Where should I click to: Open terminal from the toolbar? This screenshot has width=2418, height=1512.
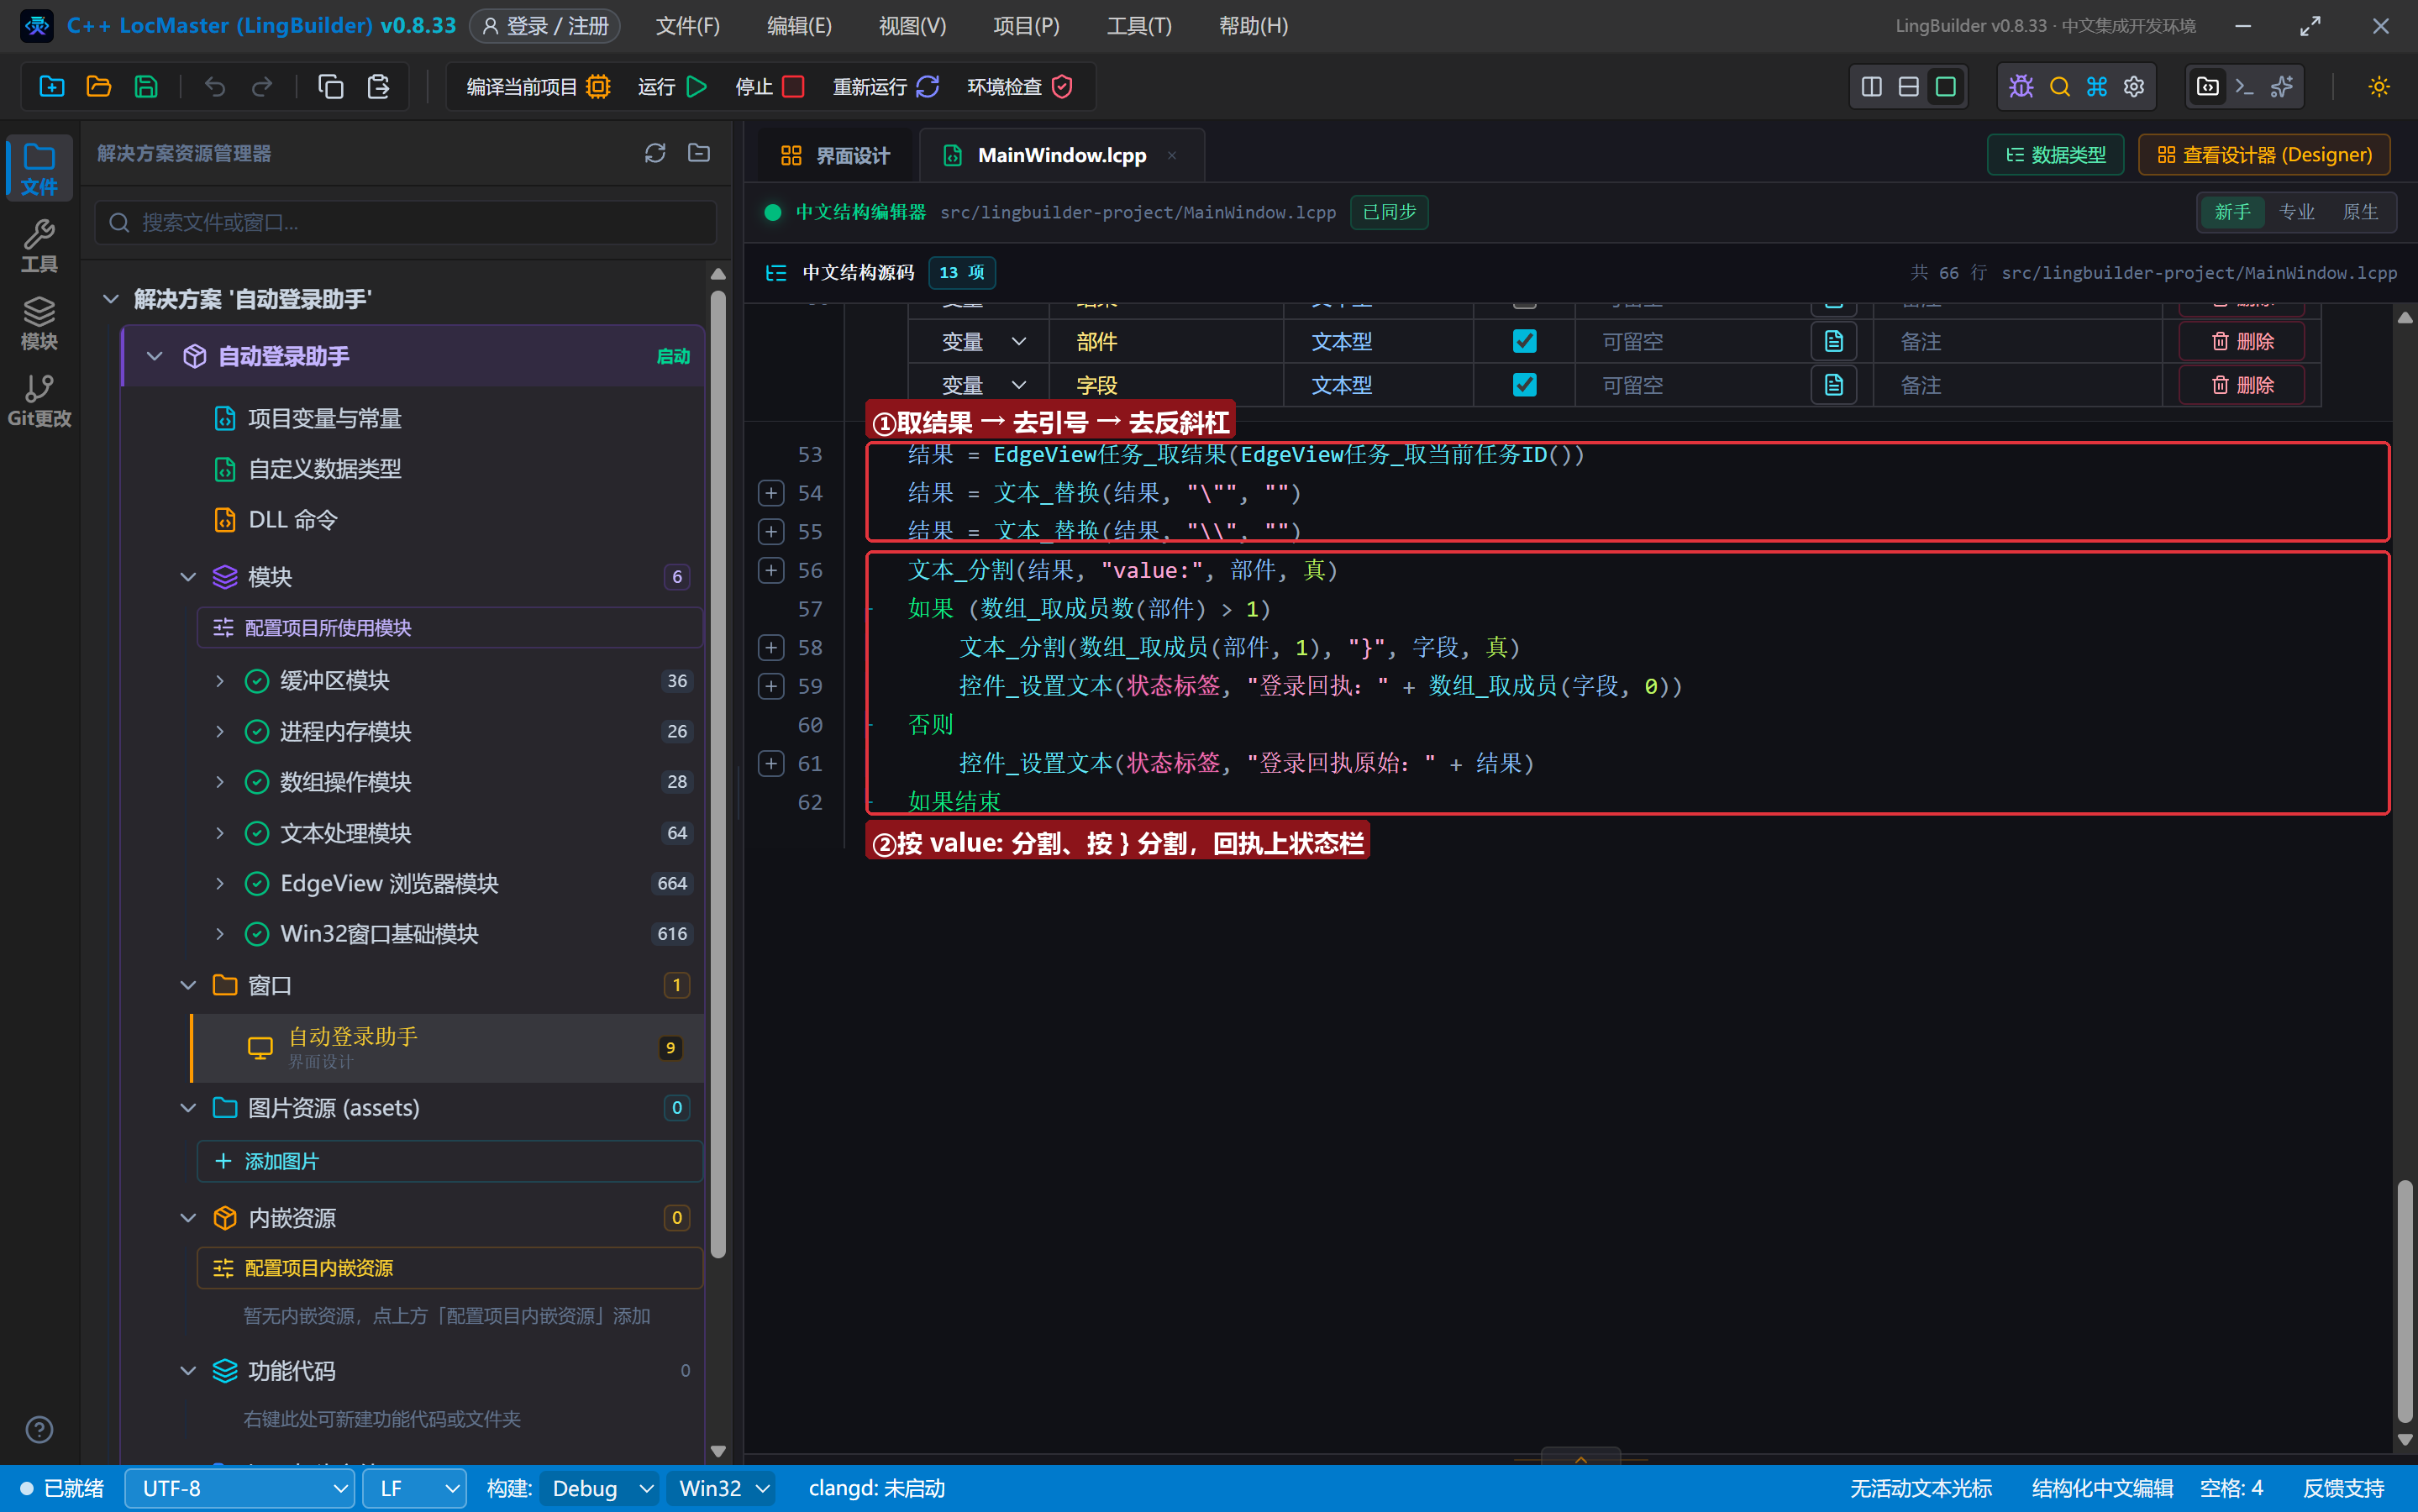click(2244, 87)
